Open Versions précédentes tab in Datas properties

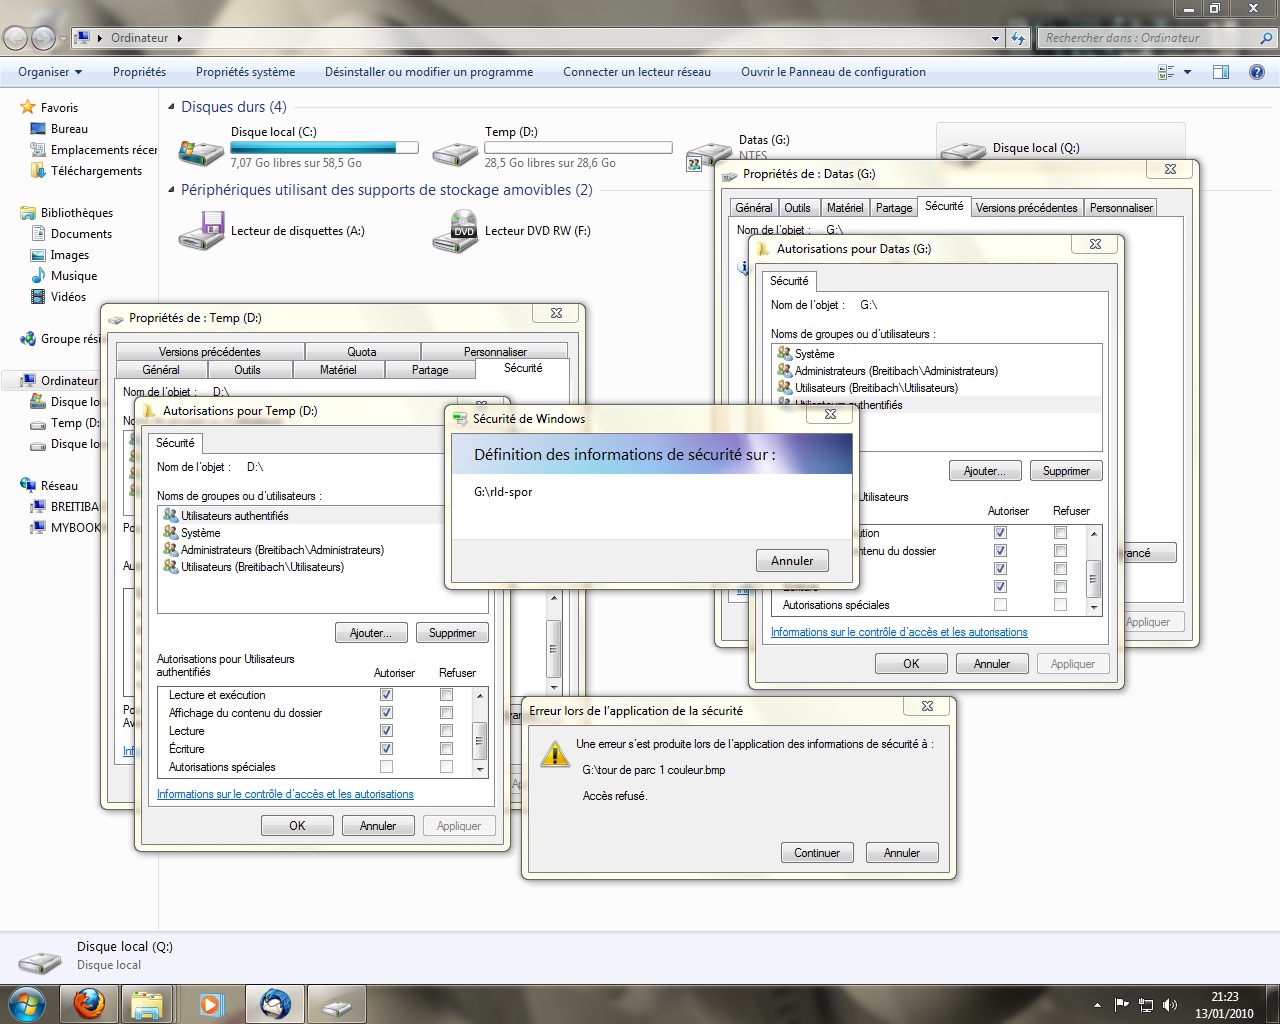point(1027,208)
